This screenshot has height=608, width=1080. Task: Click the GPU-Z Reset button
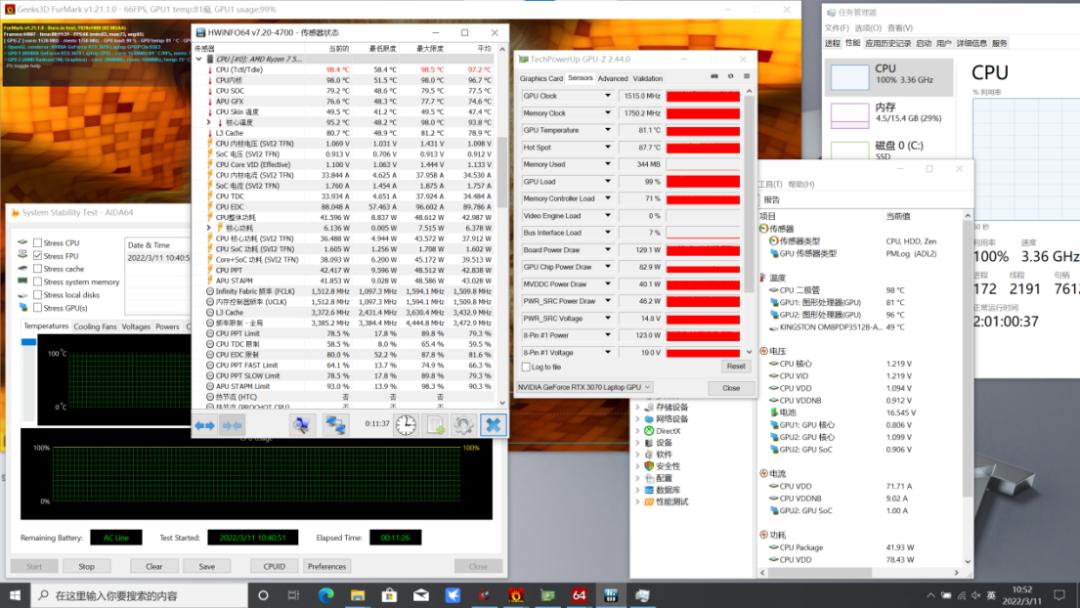735,367
